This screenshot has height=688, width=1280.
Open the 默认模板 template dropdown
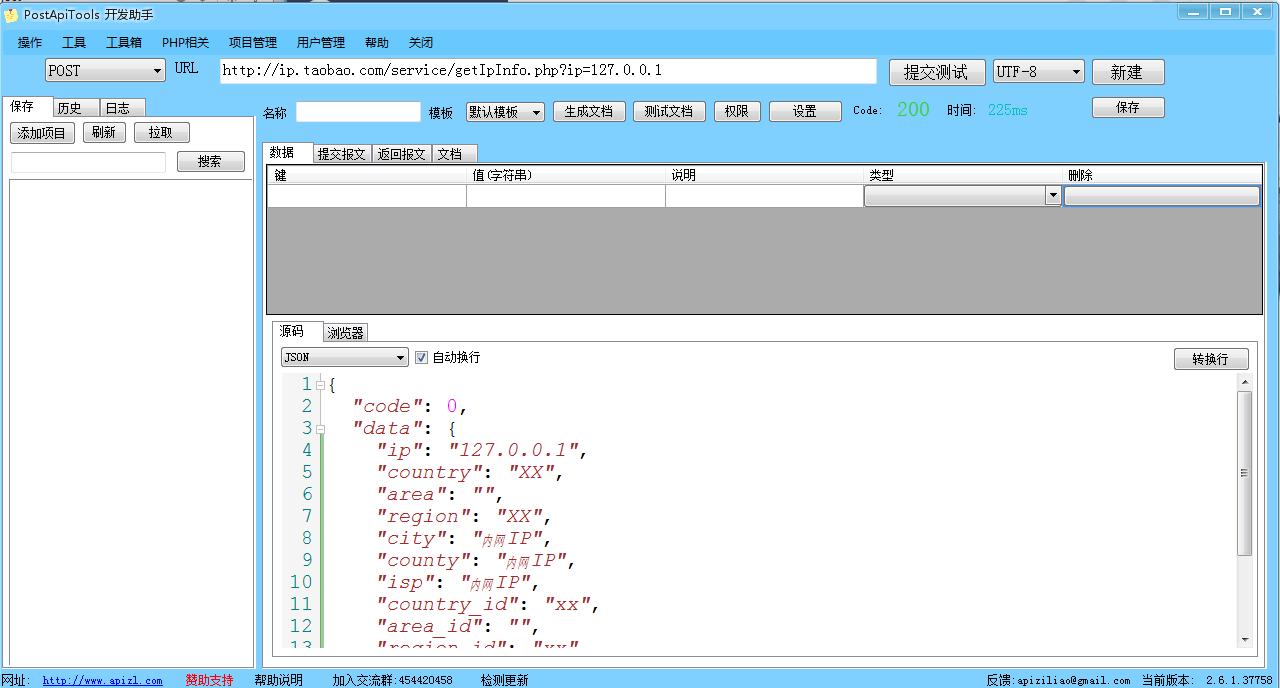[504, 111]
